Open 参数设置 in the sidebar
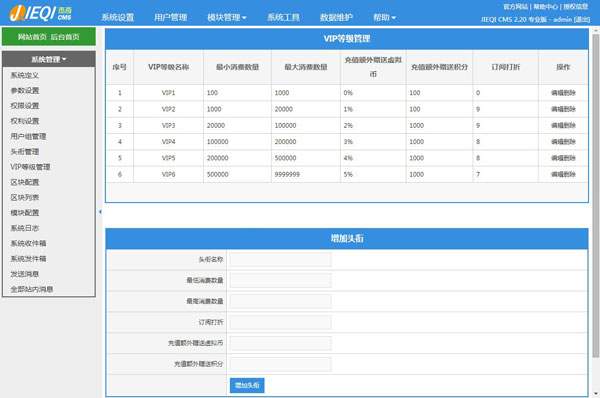Screen dimensions: 600x398 tap(24, 90)
